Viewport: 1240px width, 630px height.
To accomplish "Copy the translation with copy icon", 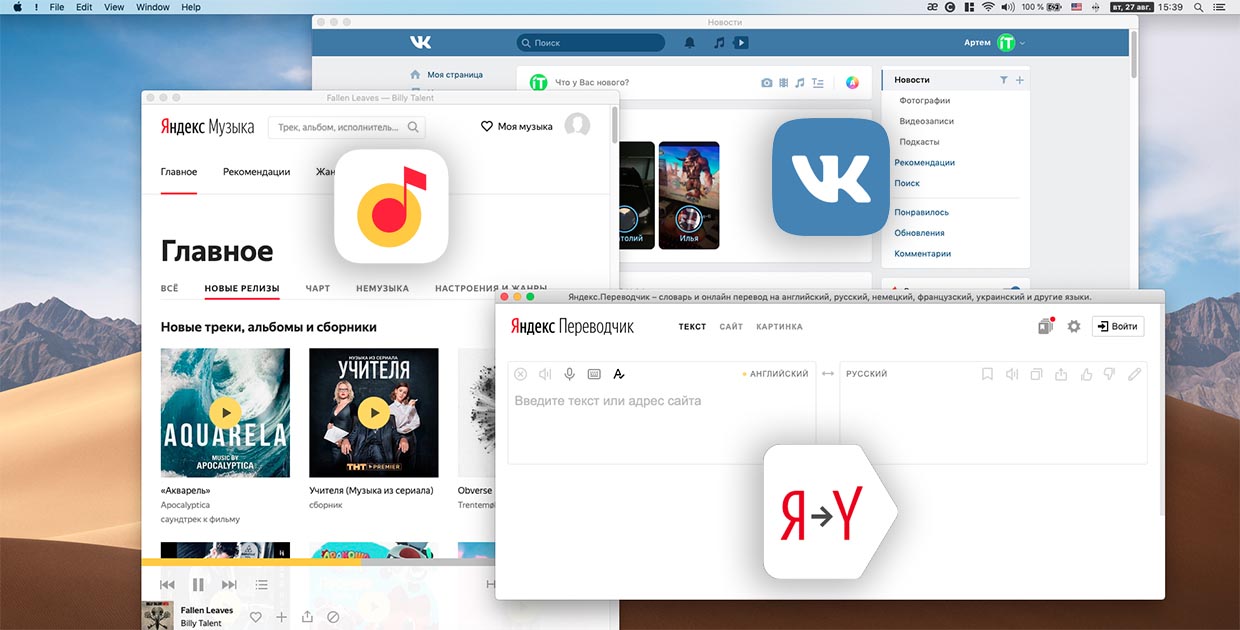I will coord(1036,374).
